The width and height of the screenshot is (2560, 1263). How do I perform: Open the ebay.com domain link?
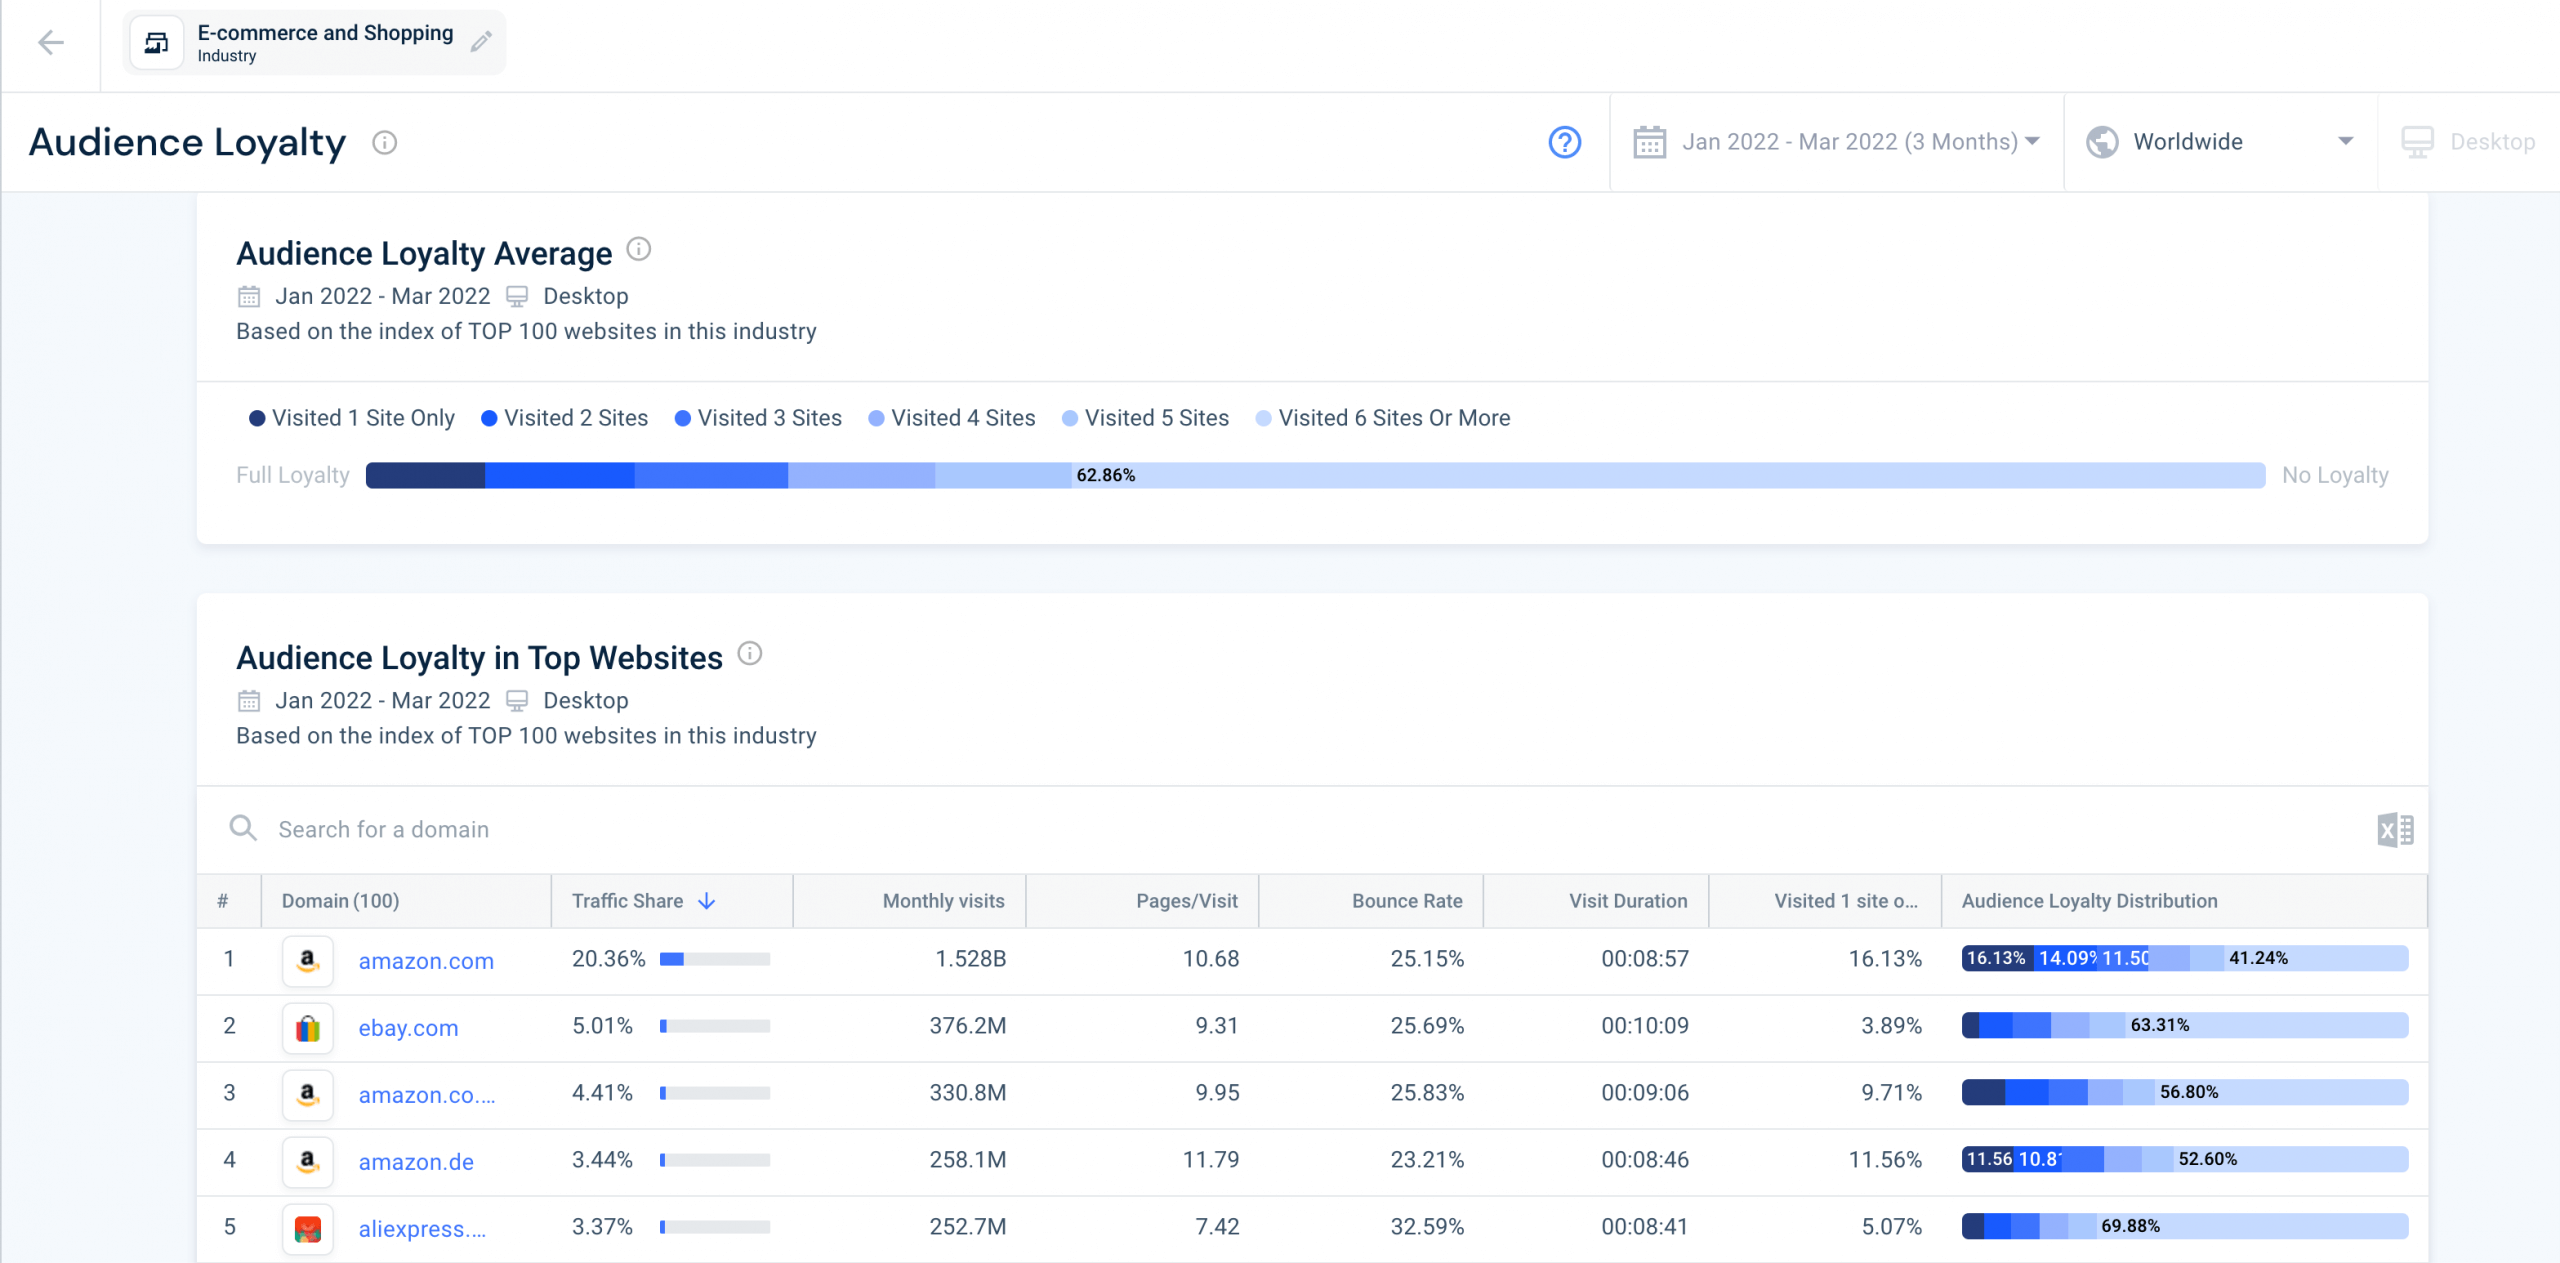(x=408, y=1027)
